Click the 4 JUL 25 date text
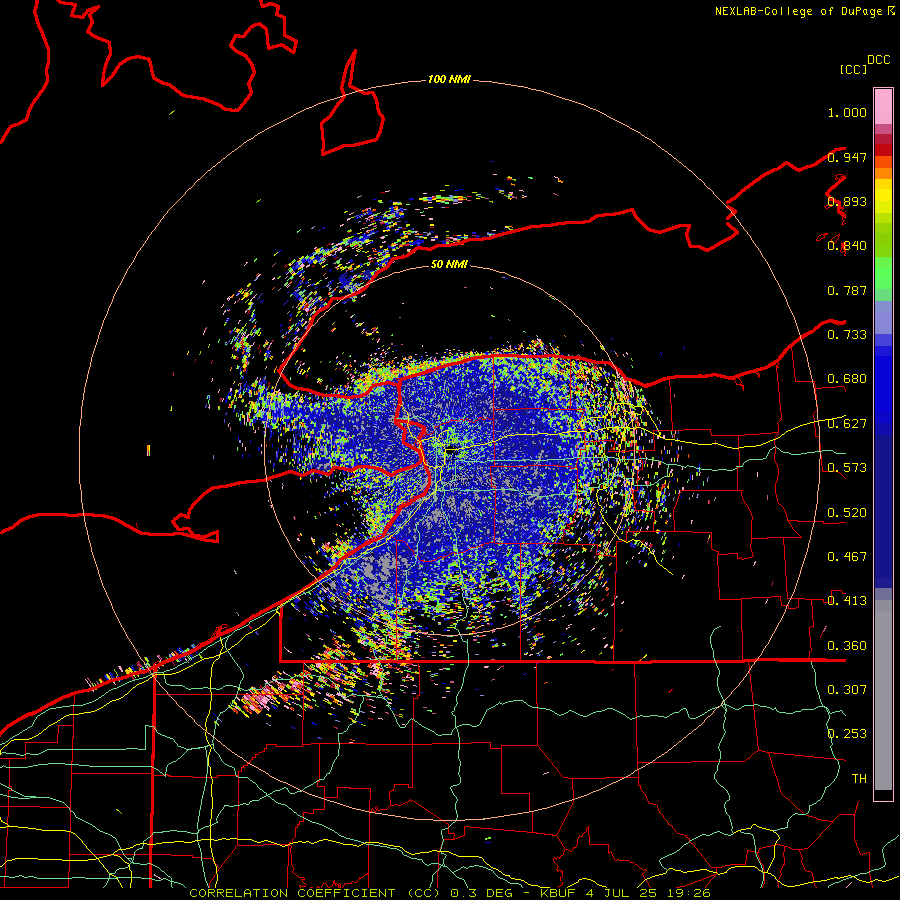 pyautogui.click(x=620, y=893)
